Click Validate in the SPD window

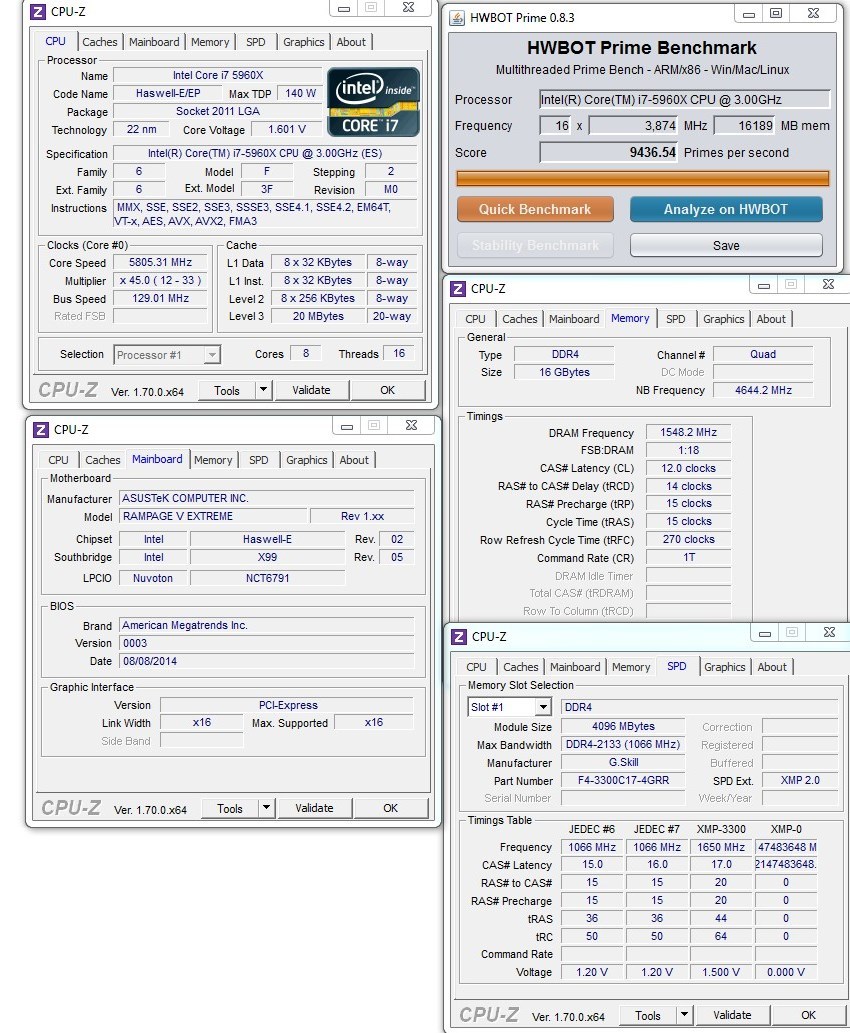[x=732, y=1015]
